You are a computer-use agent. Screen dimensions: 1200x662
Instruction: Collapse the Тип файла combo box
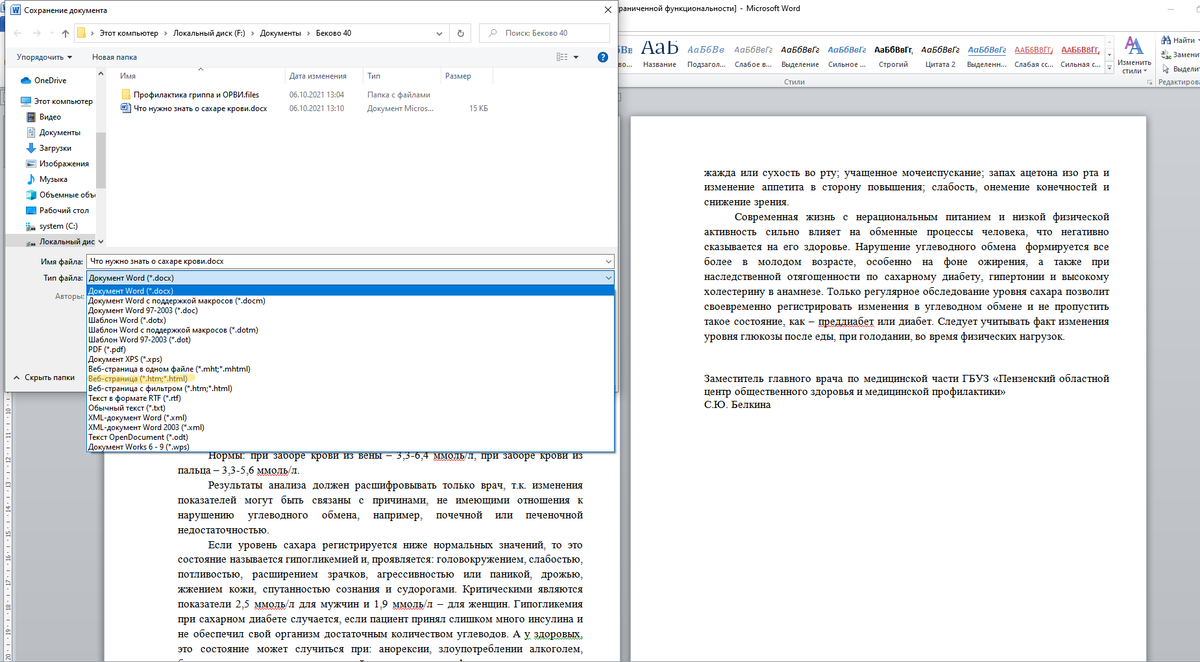607,278
